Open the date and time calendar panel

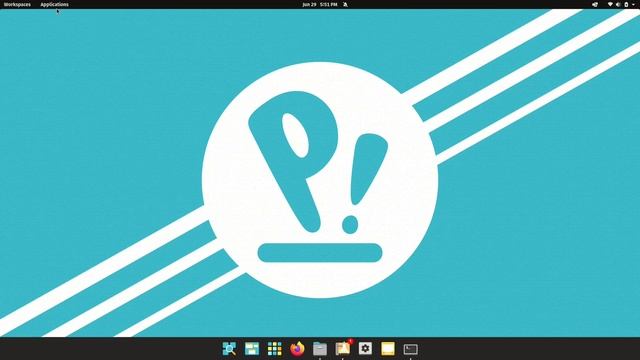320,4
